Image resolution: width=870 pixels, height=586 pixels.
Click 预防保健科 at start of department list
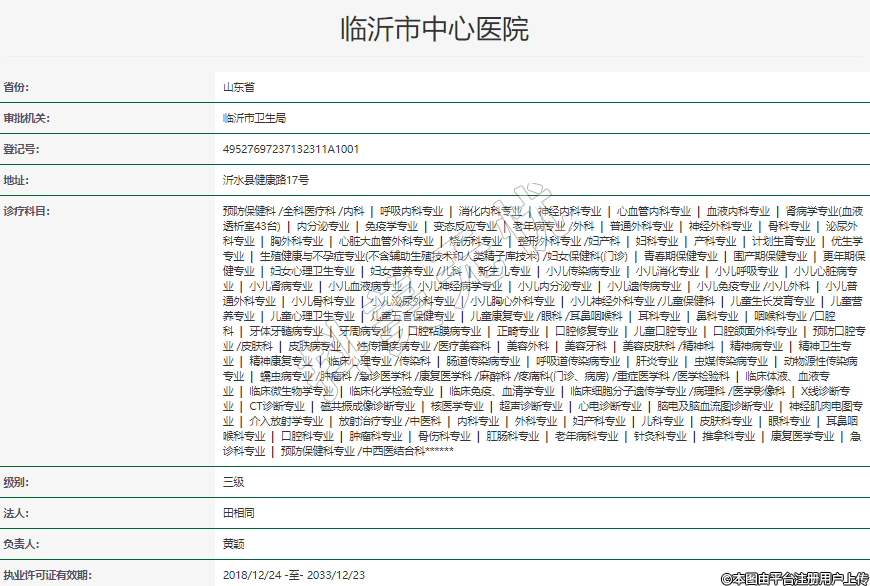click(x=248, y=211)
